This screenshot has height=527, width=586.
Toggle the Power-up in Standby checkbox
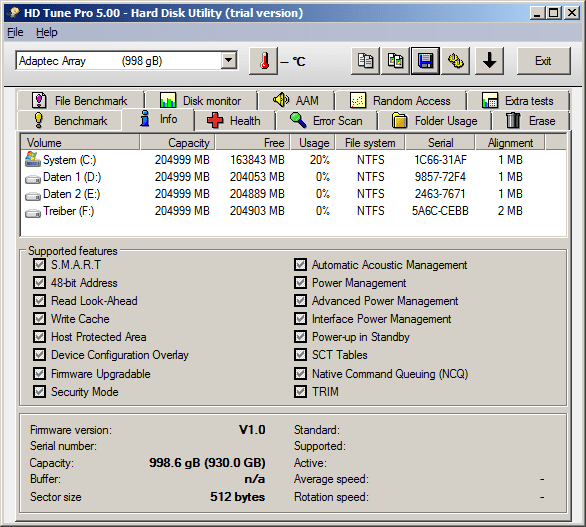300,336
